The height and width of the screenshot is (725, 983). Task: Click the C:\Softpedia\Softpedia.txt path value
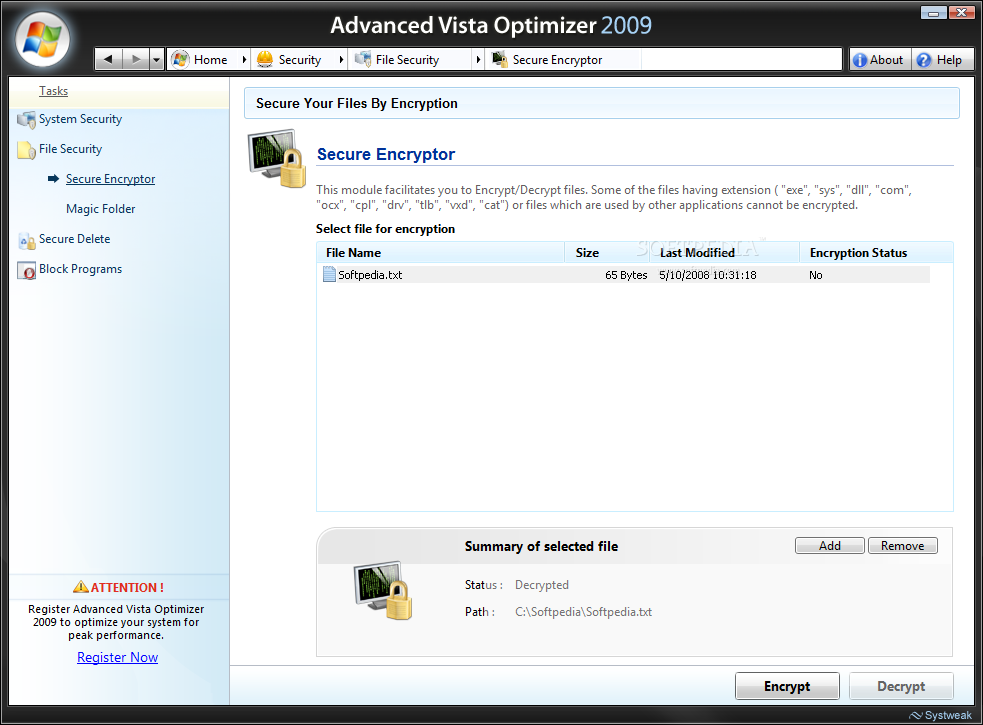tap(583, 611)
